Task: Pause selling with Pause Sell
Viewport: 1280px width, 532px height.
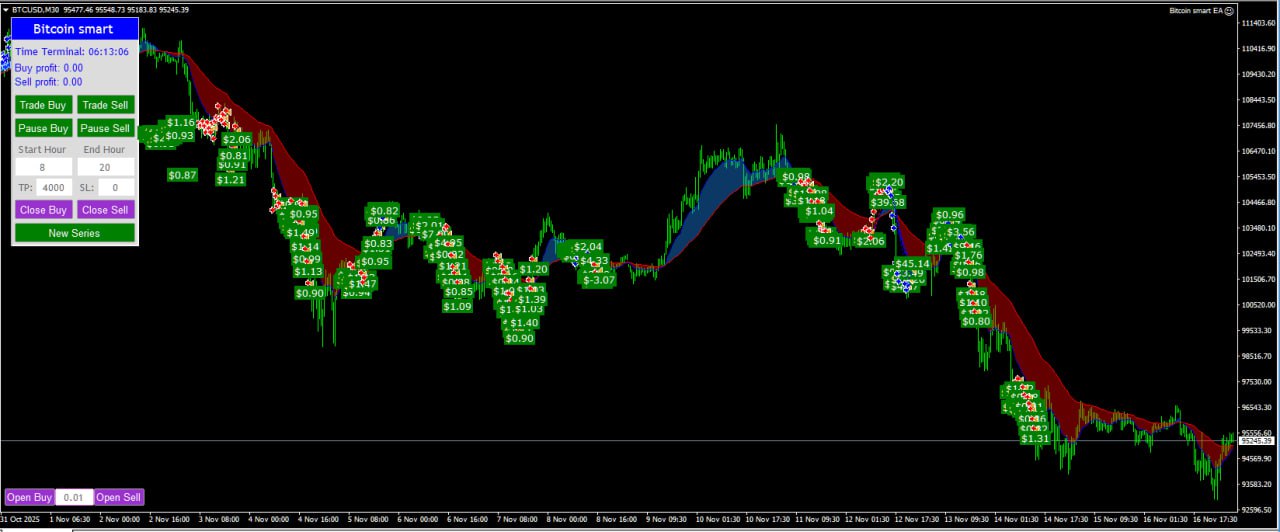Action: (105, 128)
